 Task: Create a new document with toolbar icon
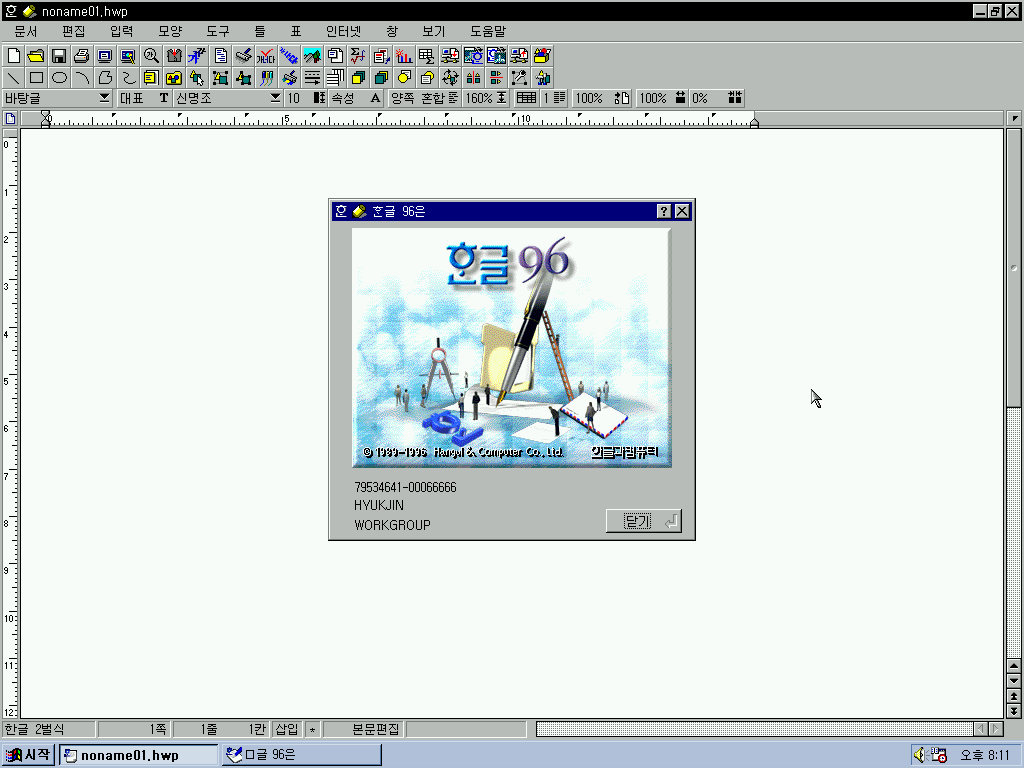13,56
